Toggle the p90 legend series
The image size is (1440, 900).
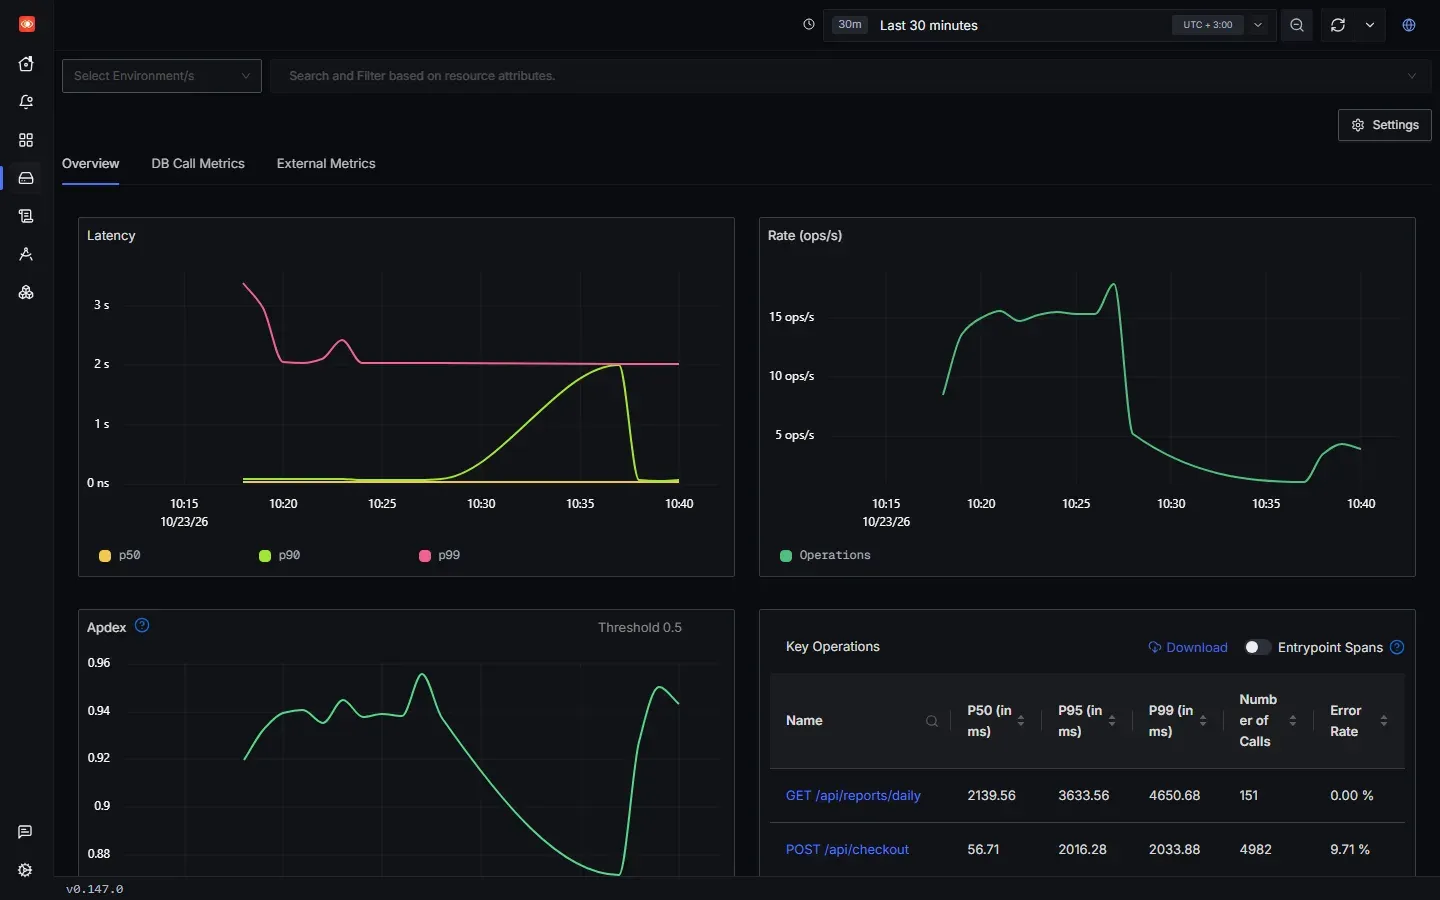(280, 555)
